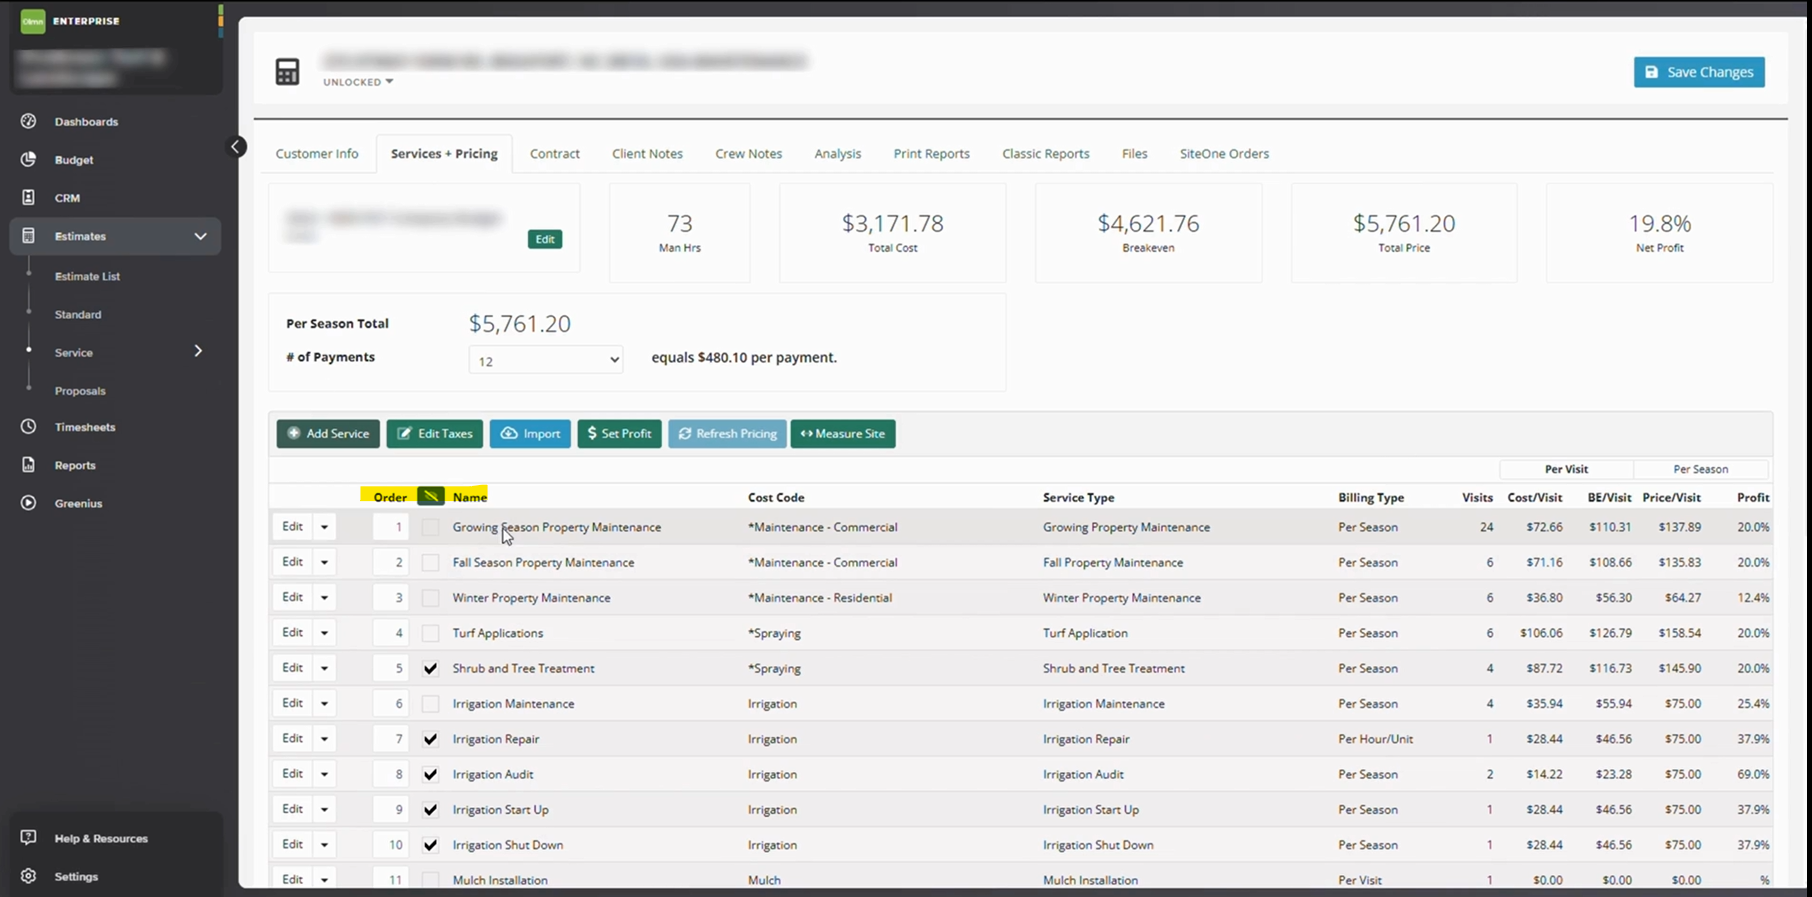
Task: Switch to the Customer Info tab
Action: pos(317,153)
